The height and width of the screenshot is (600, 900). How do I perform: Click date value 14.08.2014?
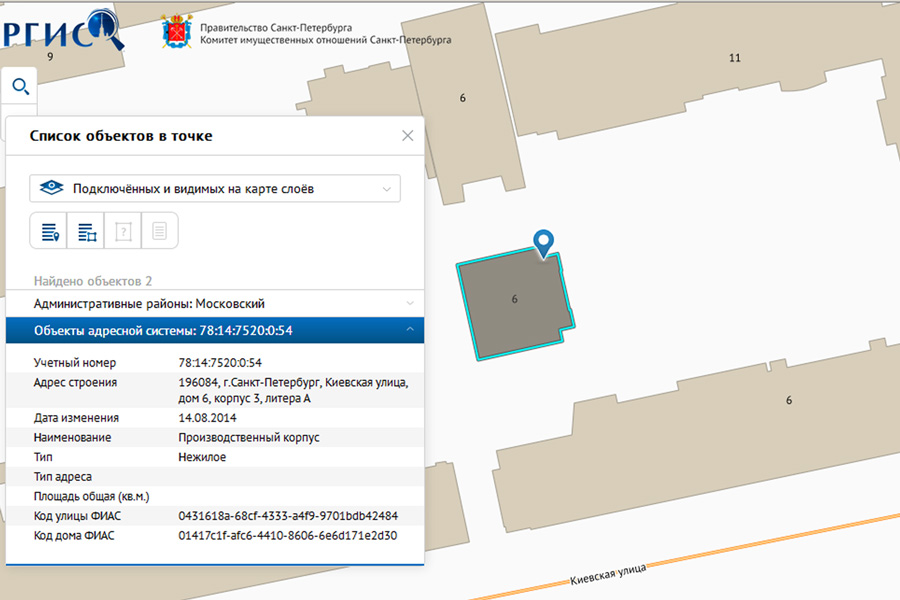[x=207, y=418]
